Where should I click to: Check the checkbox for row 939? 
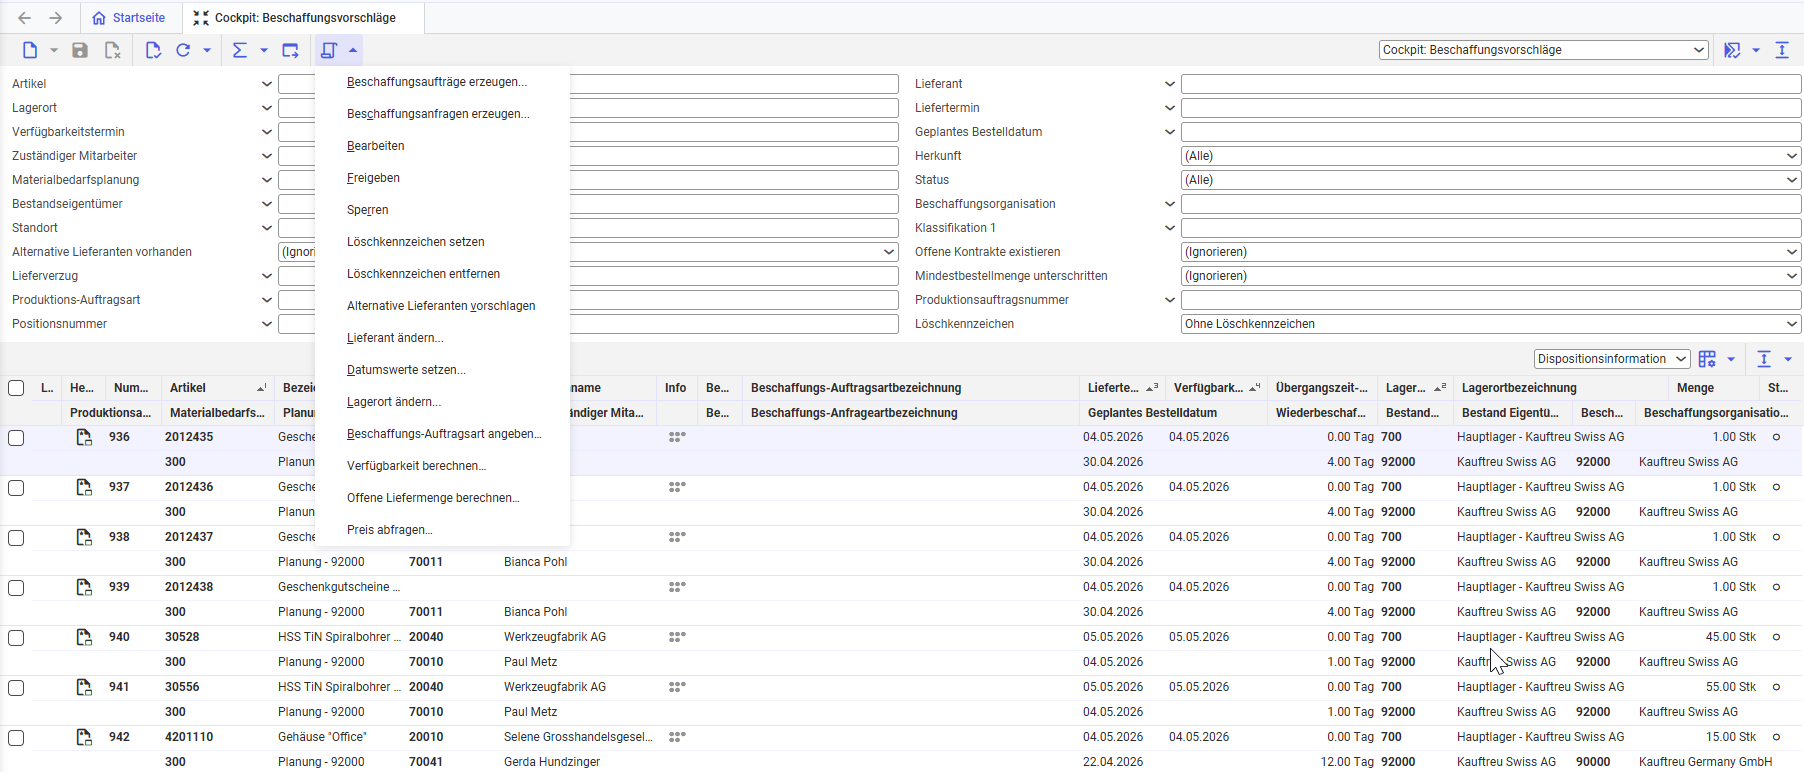click(x=16, y=588)
